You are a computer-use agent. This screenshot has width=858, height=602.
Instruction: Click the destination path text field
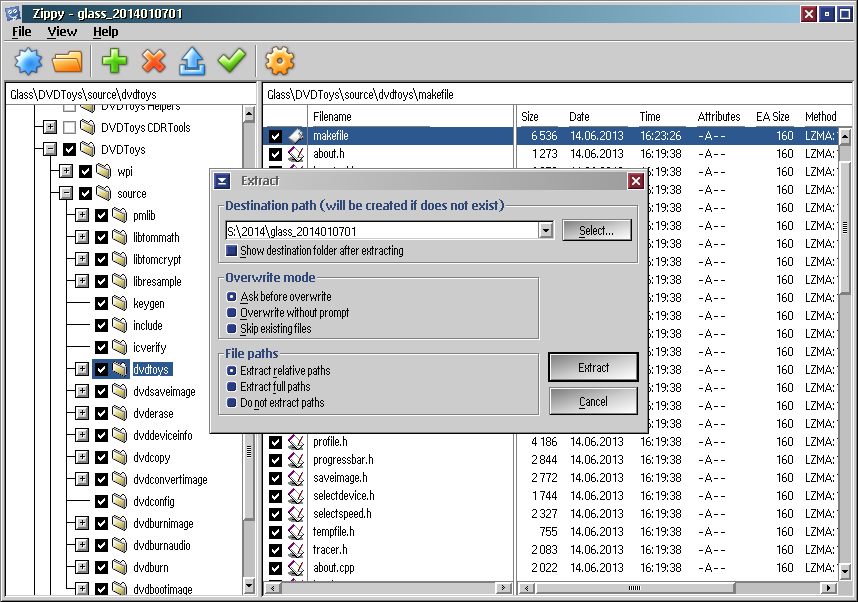(382, 231)
